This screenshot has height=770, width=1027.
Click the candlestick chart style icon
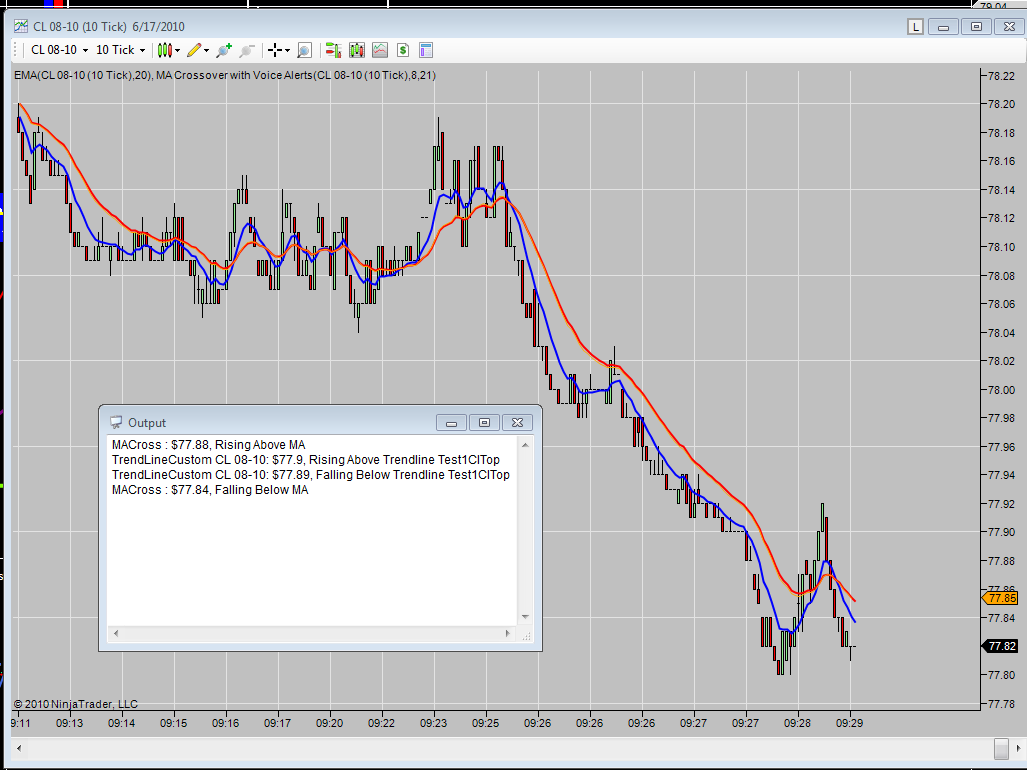pos(164,50)
